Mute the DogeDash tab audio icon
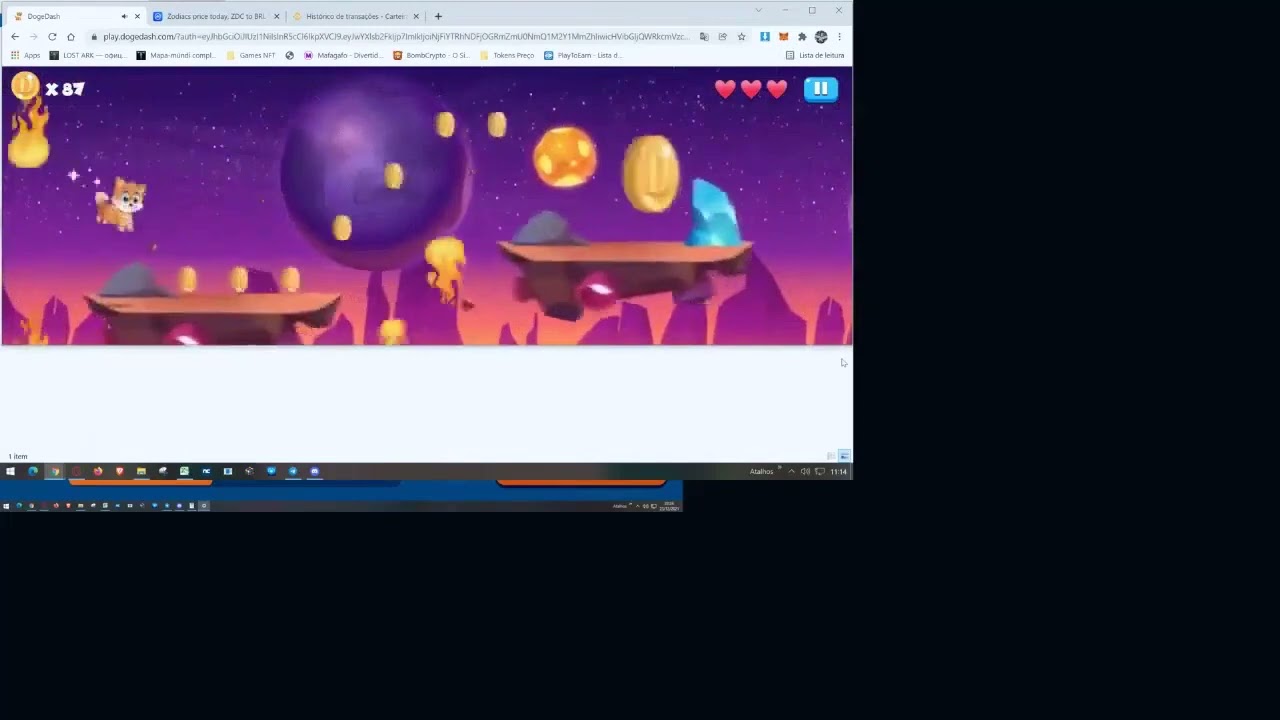The image size is (1280, 720). pos(124,16)
